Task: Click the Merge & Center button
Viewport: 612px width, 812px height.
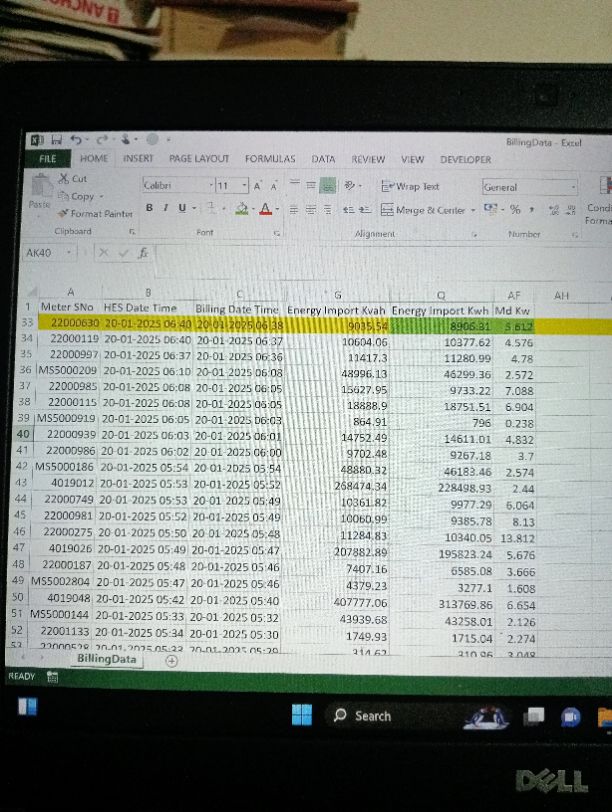Action: point(423,210)
